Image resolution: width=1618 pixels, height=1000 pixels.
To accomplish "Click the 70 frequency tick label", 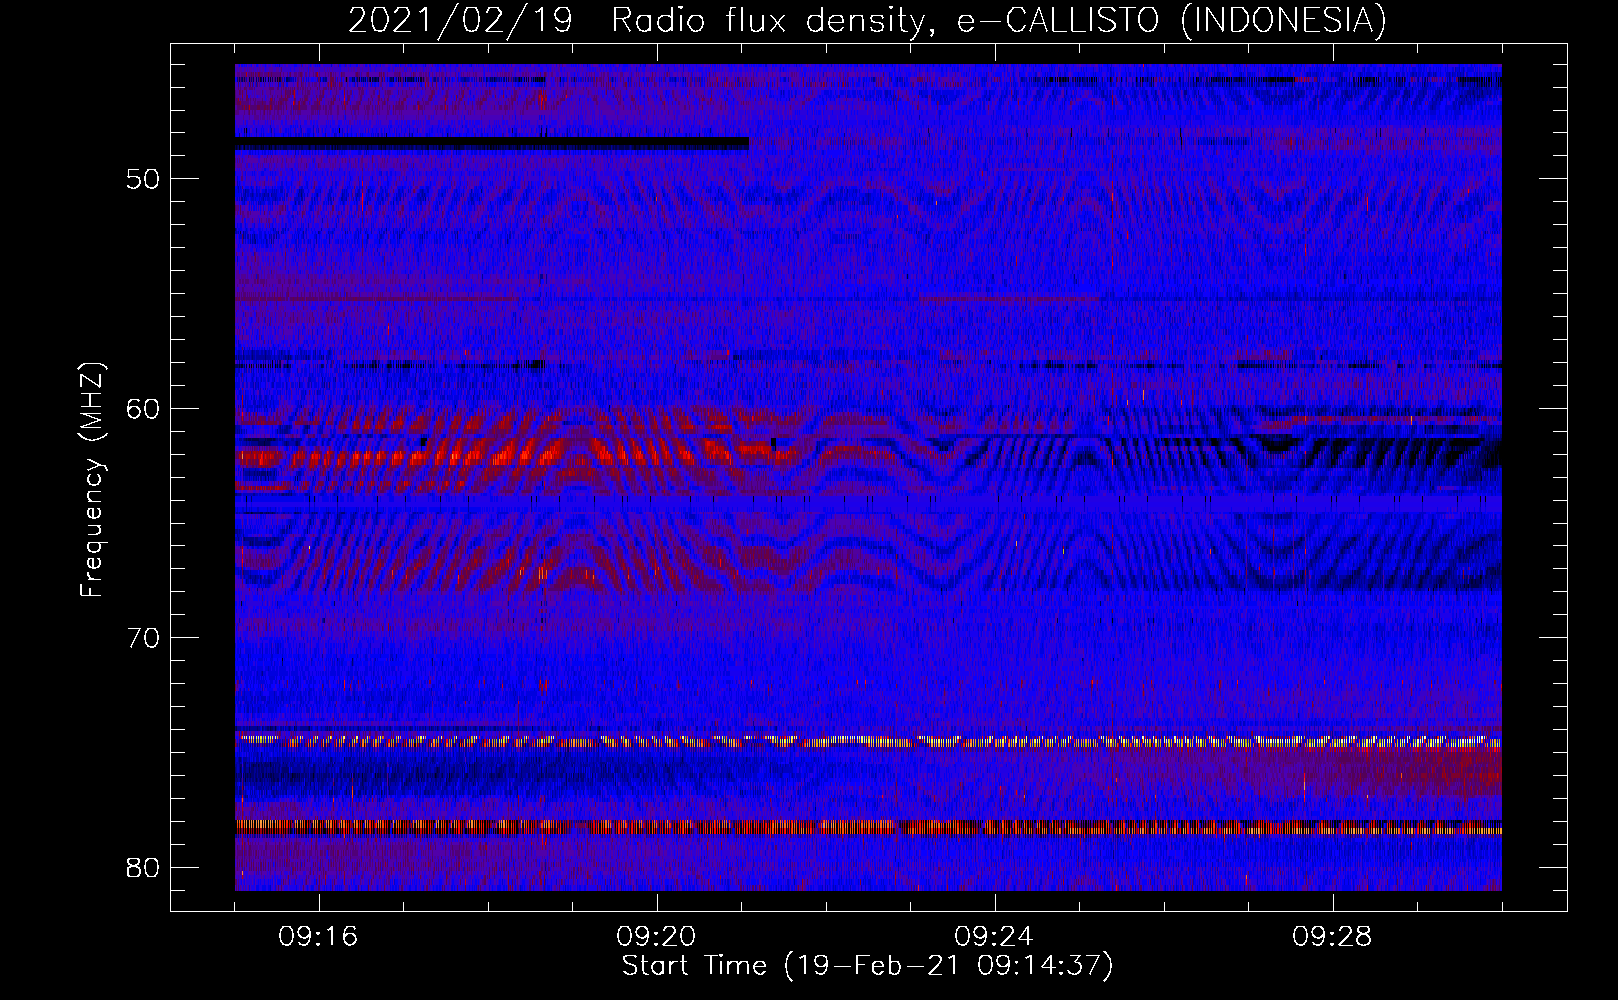I will (x=144, y=638).
